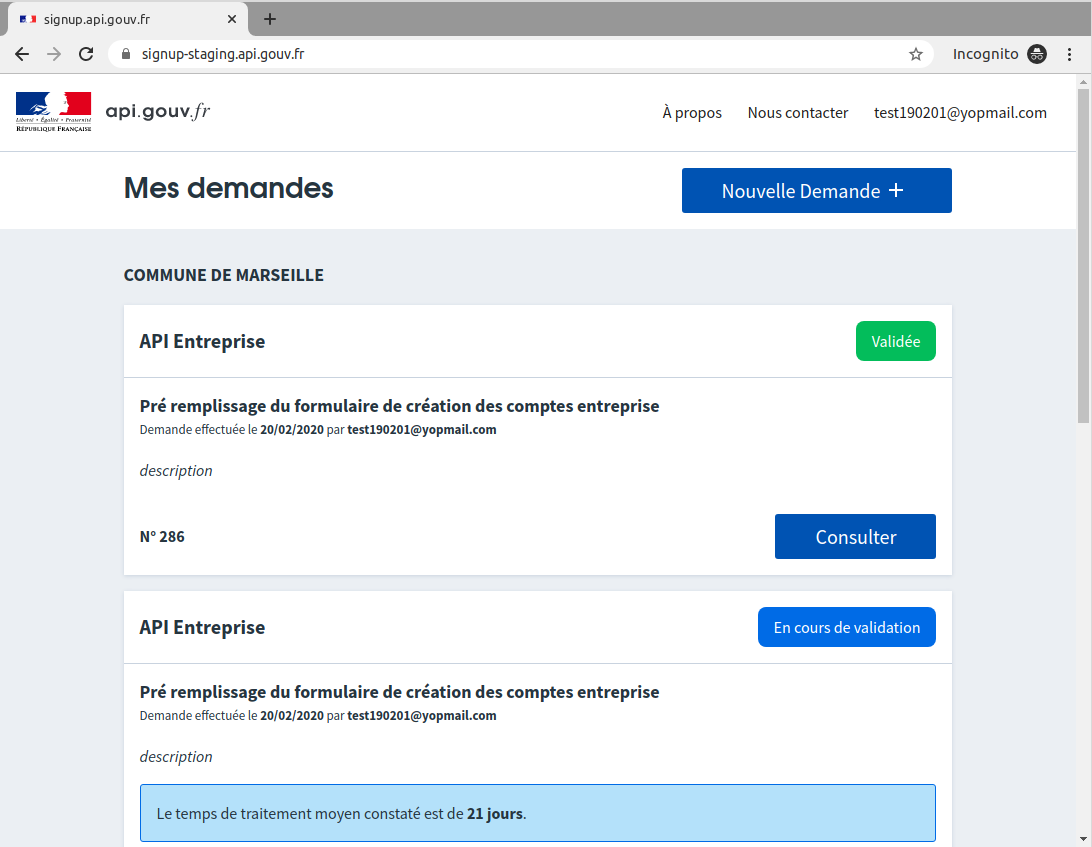The width and height of the screenshot is (1092, 847).
Task: Click the address bar URL field
Action: click(x=500, y=54)
